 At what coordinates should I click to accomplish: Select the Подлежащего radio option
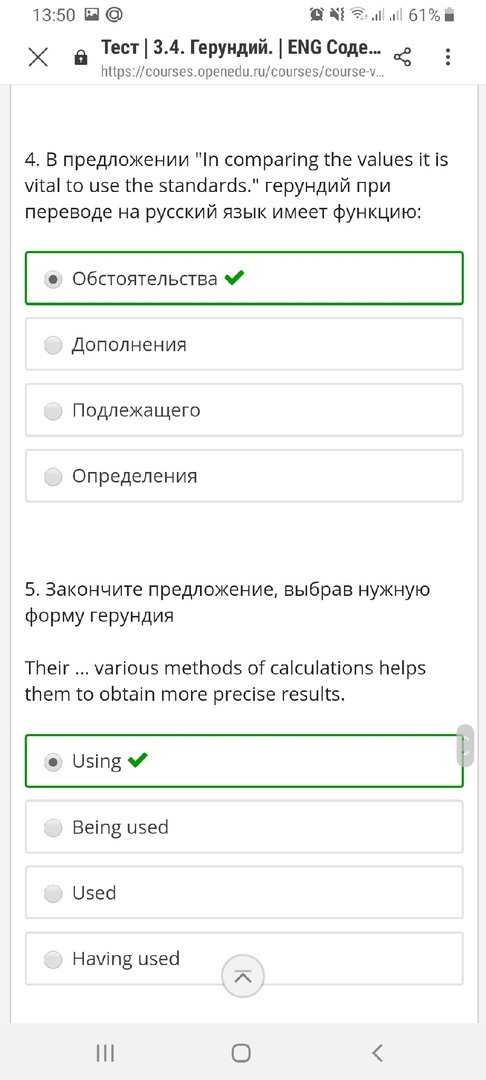244,411
